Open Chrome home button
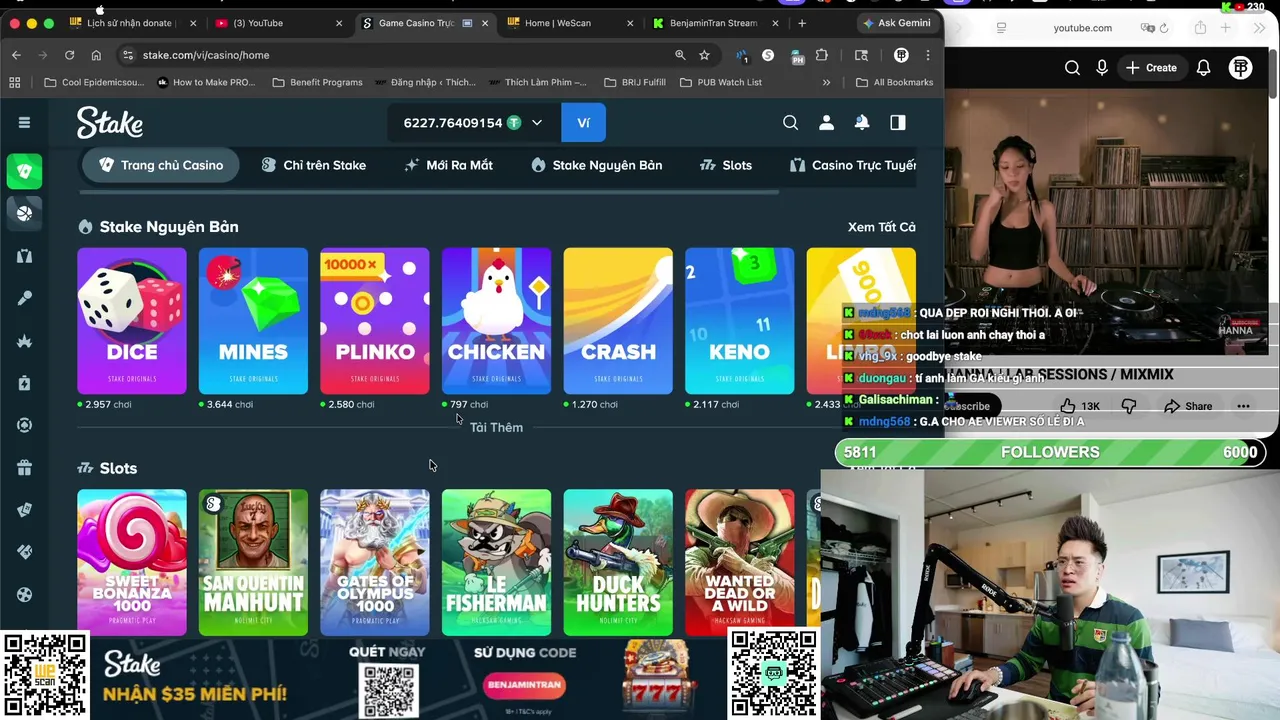Viewport: 1280px width, 720px height. pyautogui.click(x=96, y=55)
